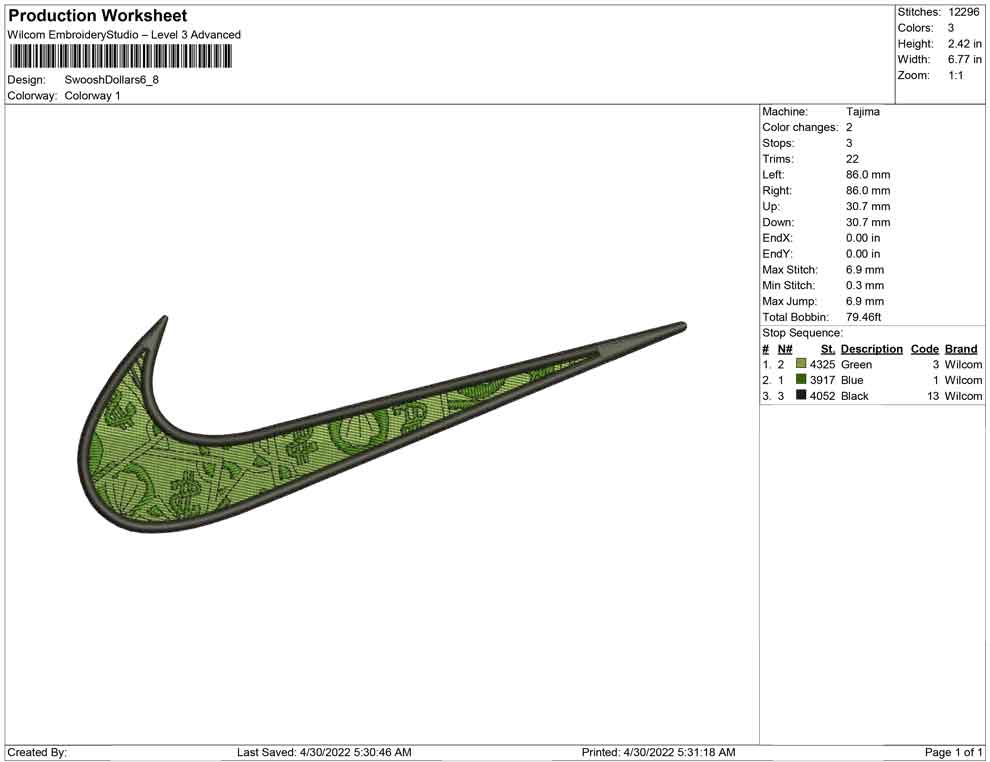Click the 'St.' column header
Screen dimensions: 990x762
828,349
